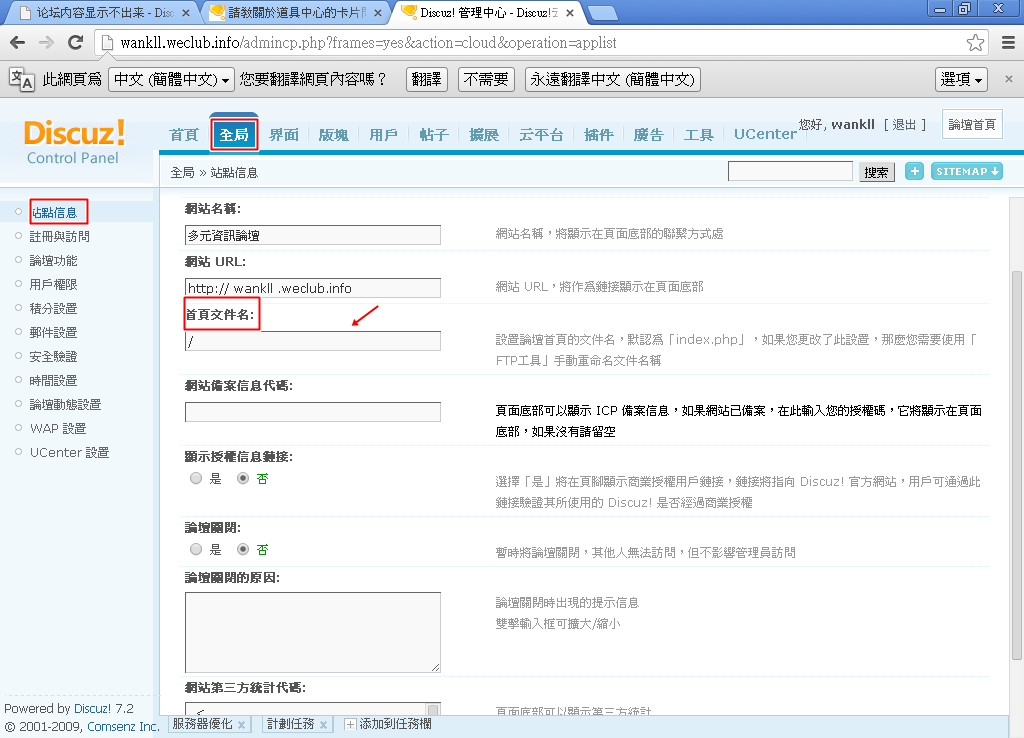Expand the 選項 translate options dropdown
The image size is (1024, 738).
[x=962, y=80]
